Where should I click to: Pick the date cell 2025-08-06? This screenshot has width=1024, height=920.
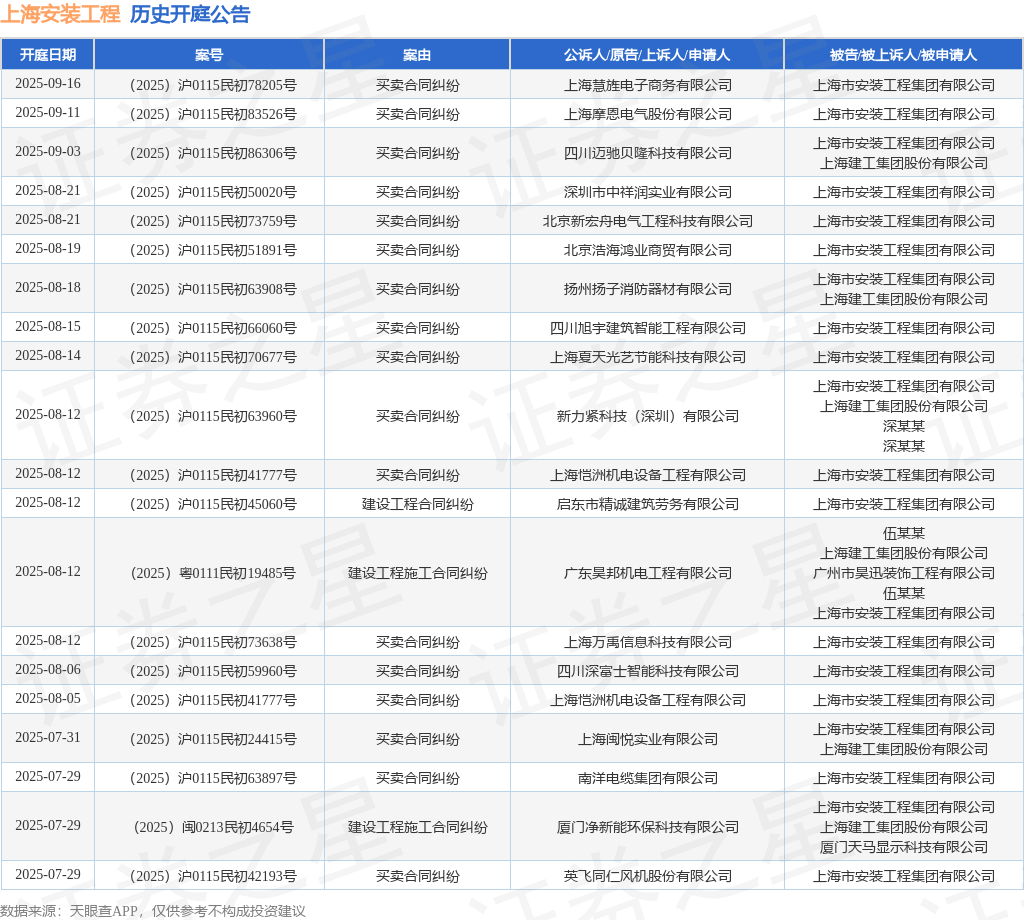tap(48, 670)
